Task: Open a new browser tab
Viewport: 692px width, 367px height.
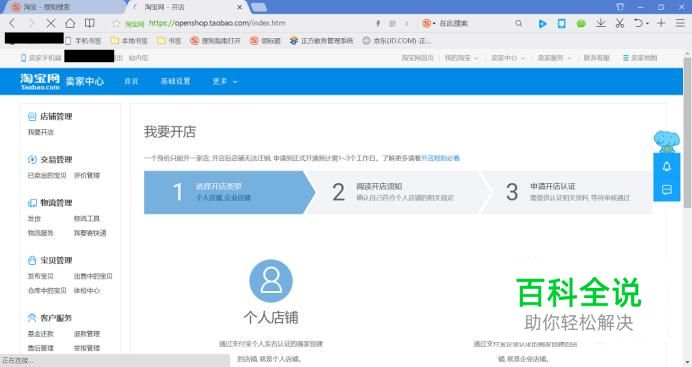Action: click(259, 7)
